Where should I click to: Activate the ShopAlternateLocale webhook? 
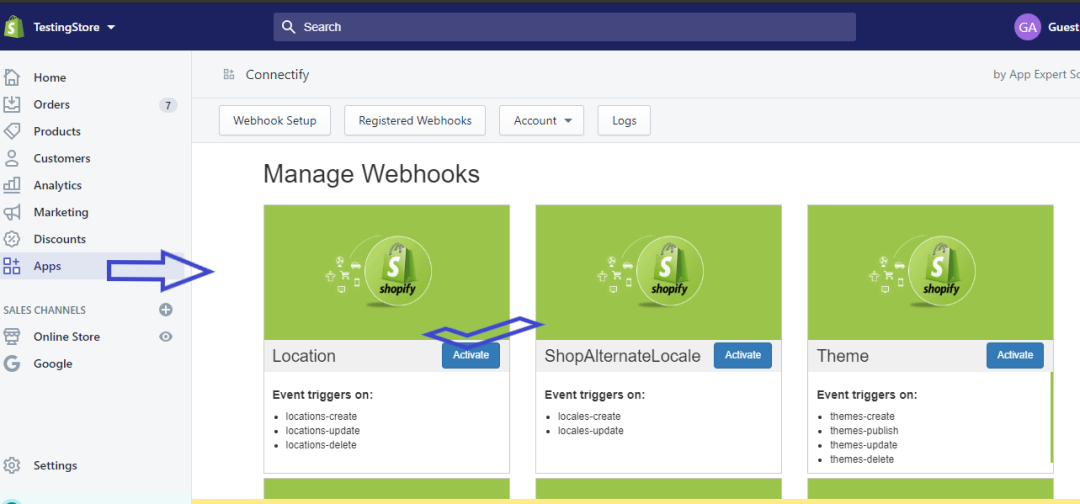pos(742,355)
